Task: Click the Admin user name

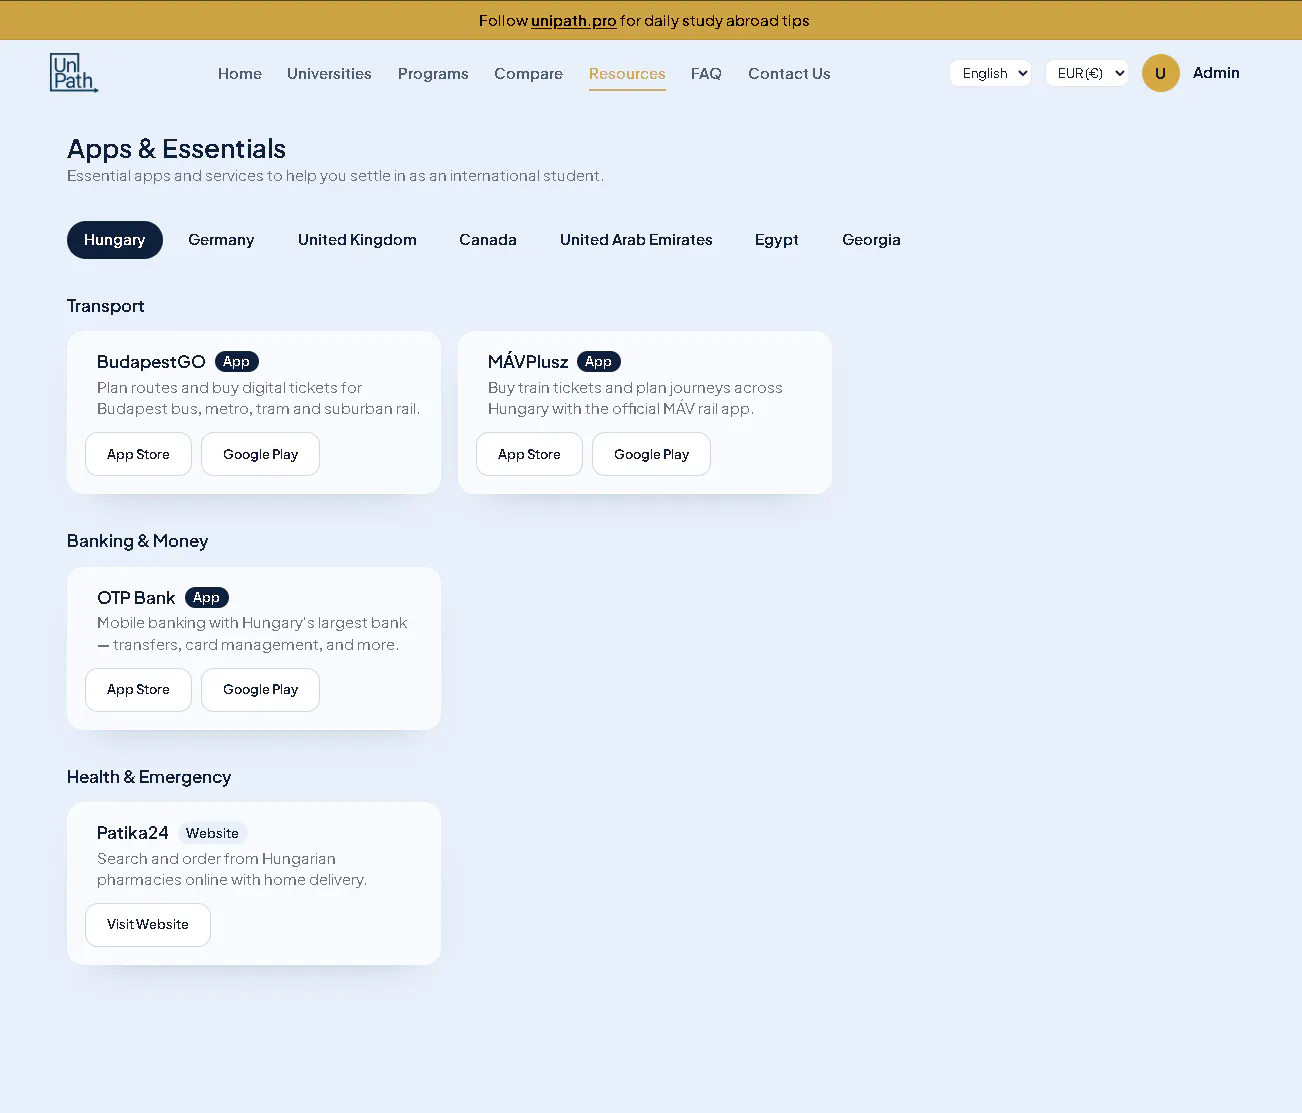Action: pos(1216,73)
